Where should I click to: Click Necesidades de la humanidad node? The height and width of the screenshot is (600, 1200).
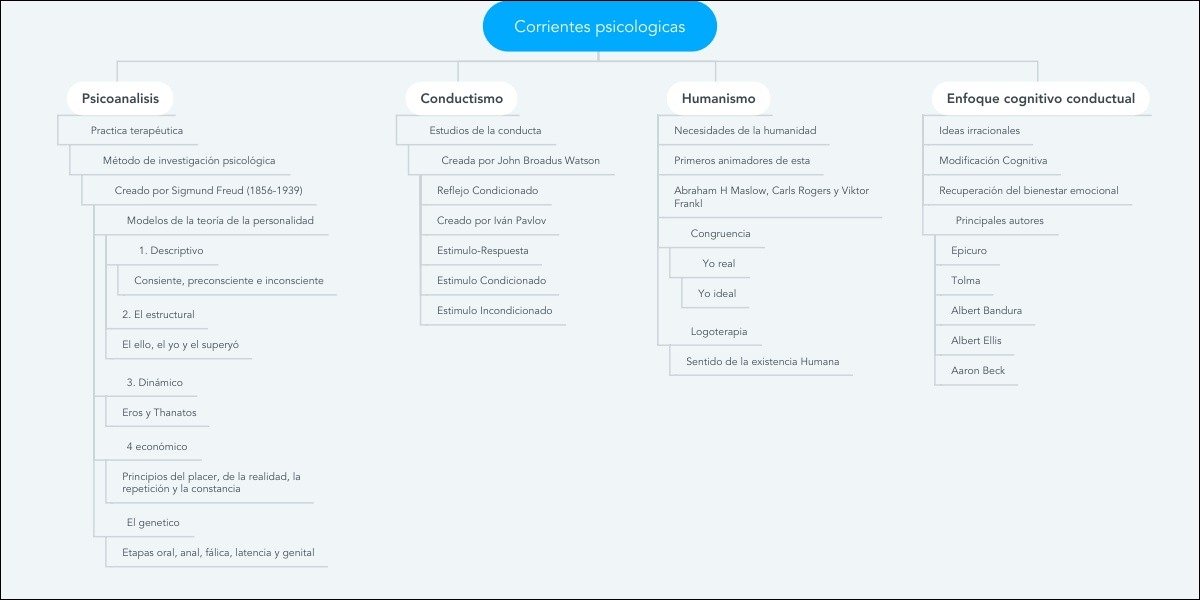pos(745,130)
